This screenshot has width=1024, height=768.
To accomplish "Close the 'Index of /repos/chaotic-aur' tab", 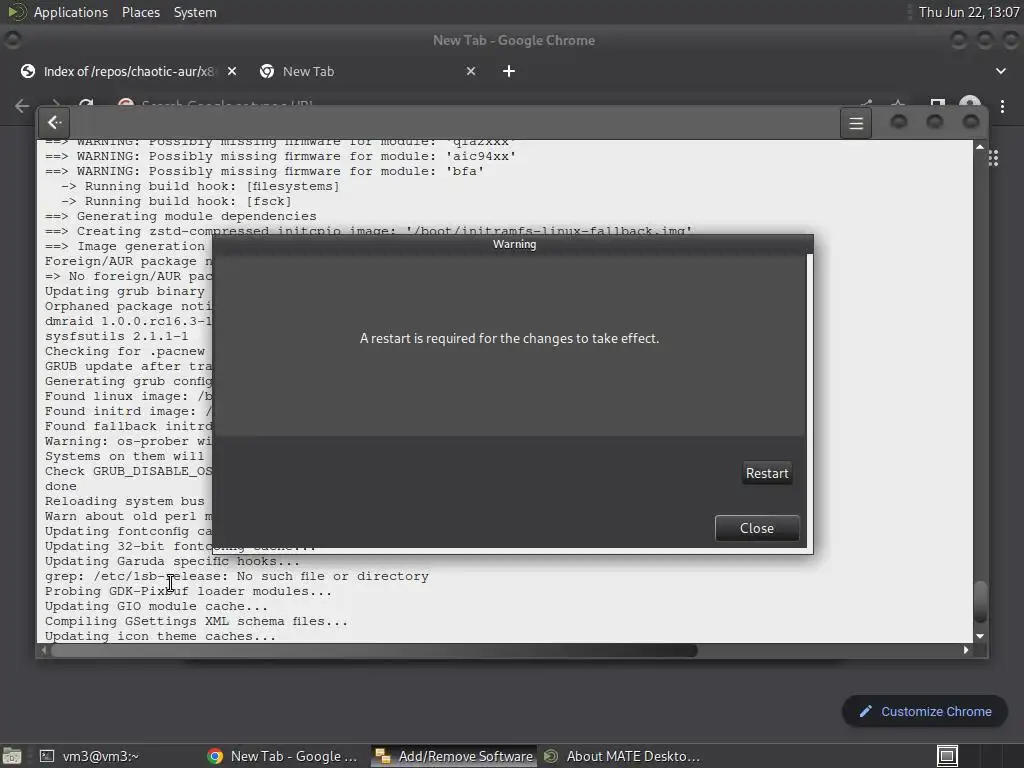I will tap(232, 71).
